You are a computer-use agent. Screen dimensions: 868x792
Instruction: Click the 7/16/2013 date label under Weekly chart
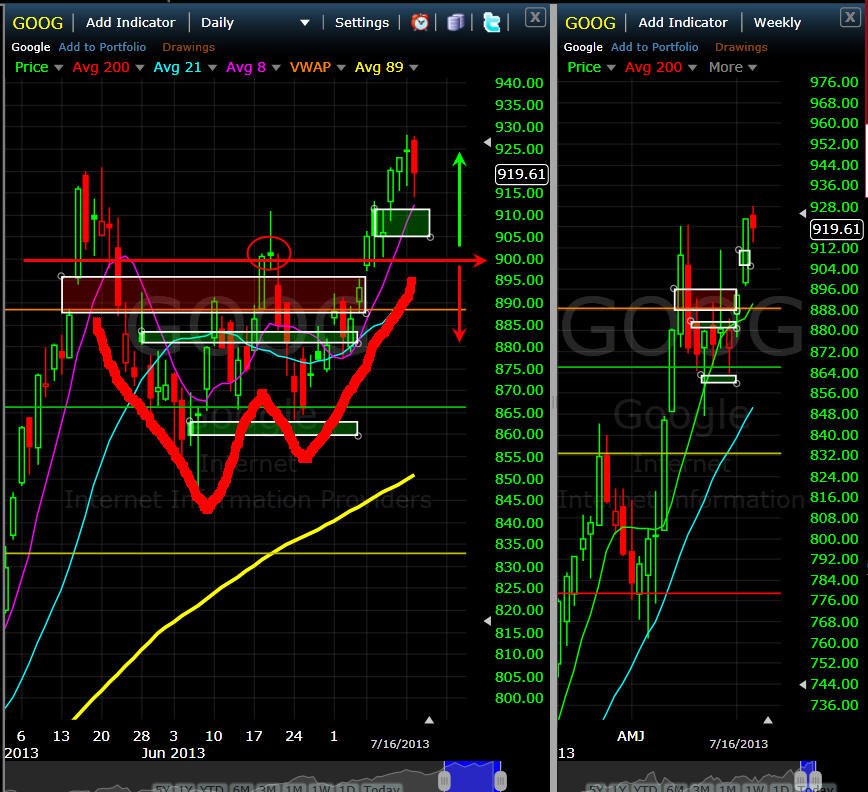[x=738, y=744]
